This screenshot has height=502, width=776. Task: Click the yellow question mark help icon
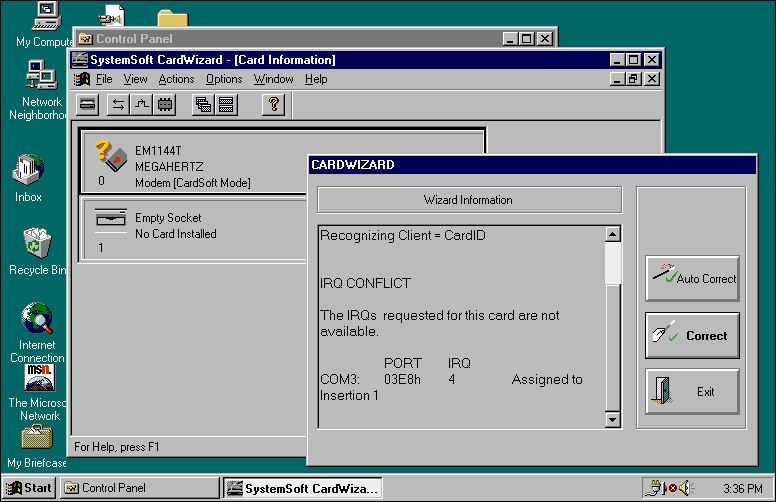tap(273, 104)
